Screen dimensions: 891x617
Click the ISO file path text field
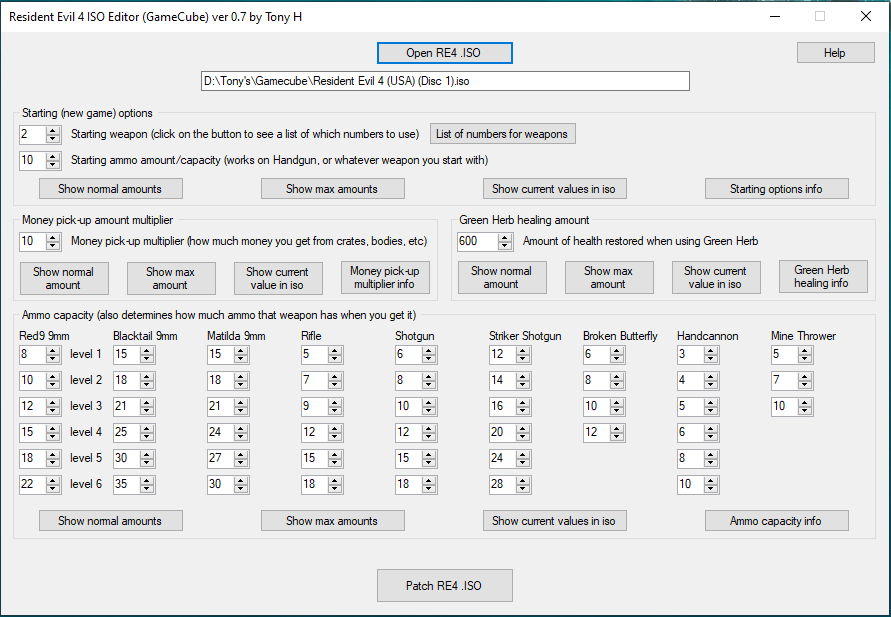click(x=445, y=81)
